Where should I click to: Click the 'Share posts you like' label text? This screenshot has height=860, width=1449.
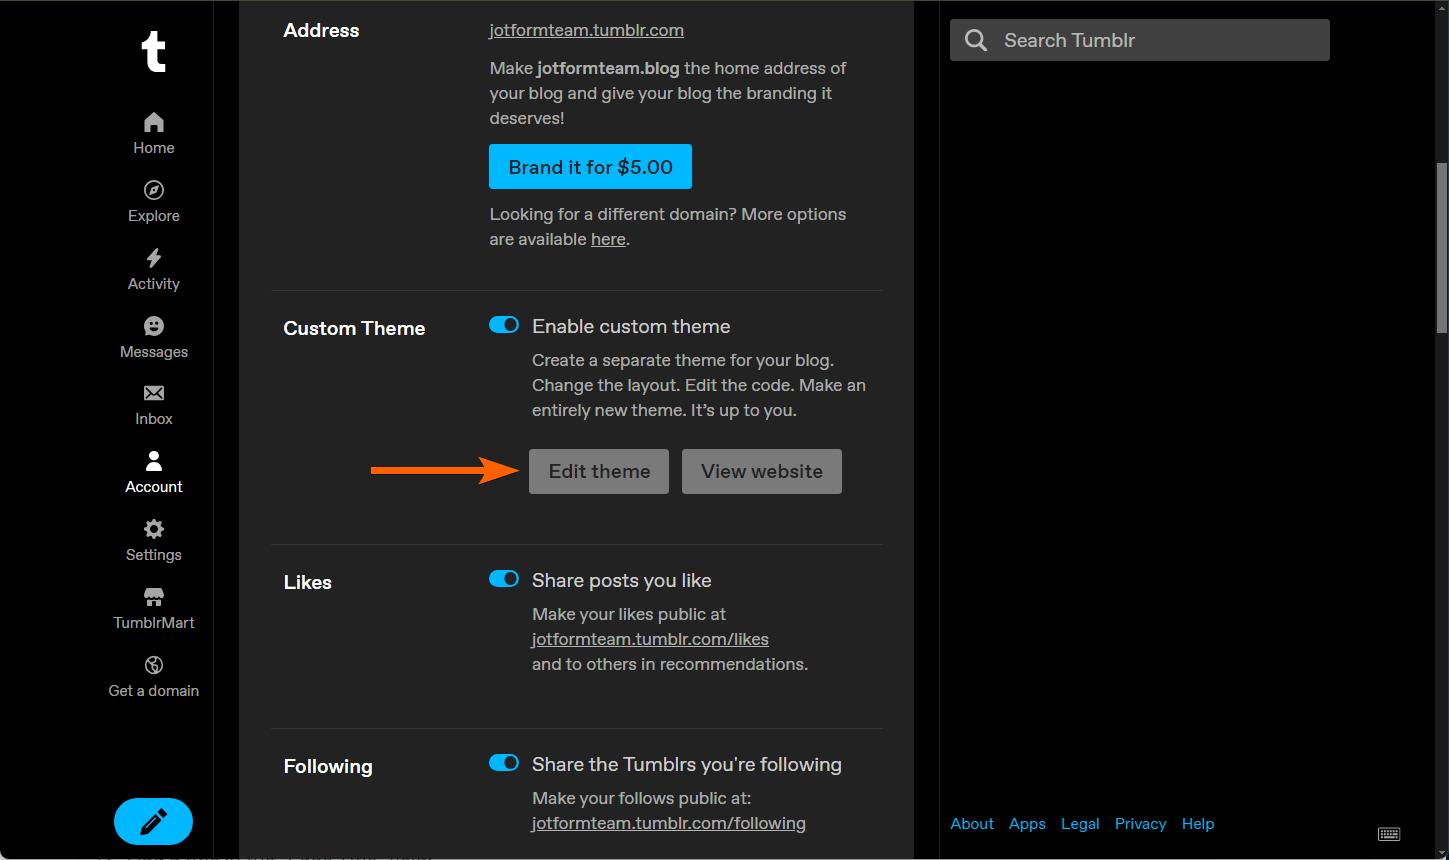point(622,580)
